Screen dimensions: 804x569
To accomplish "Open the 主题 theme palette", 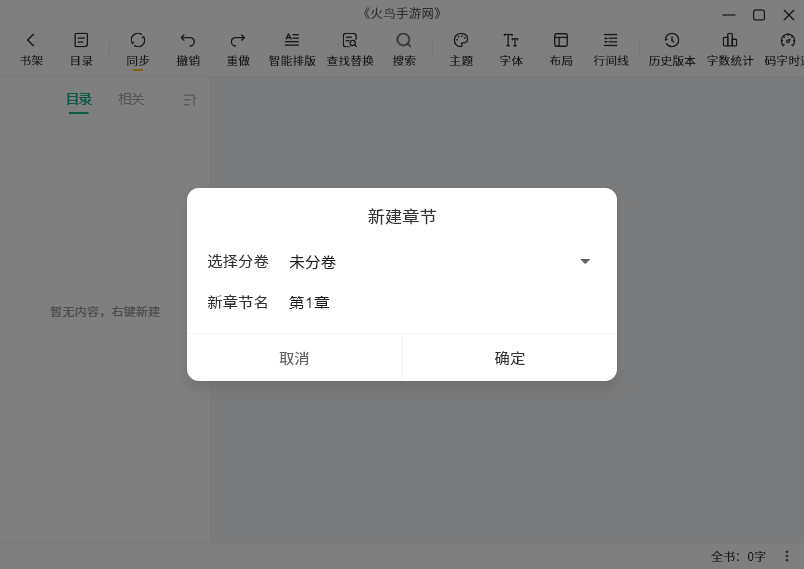I will [x=461, y=50].
